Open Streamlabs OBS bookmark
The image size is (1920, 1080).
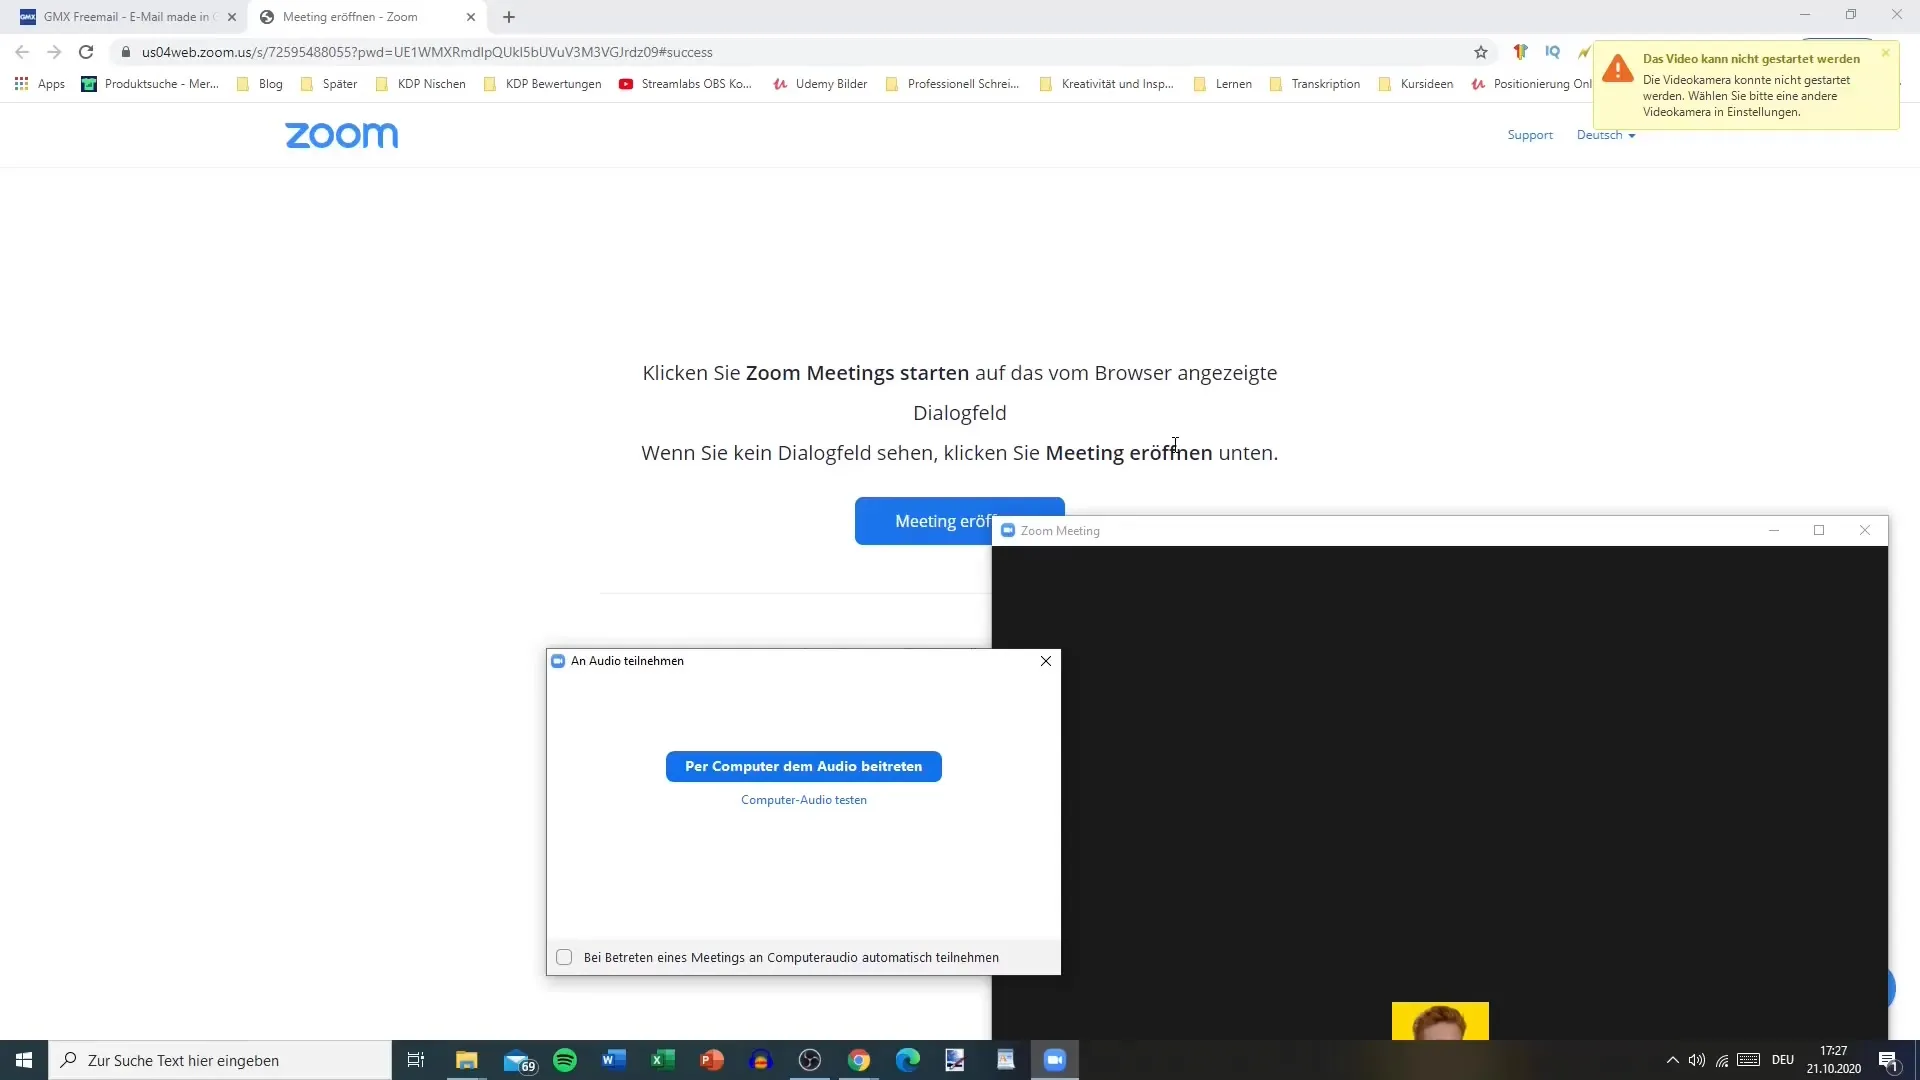tap(686, 84)
